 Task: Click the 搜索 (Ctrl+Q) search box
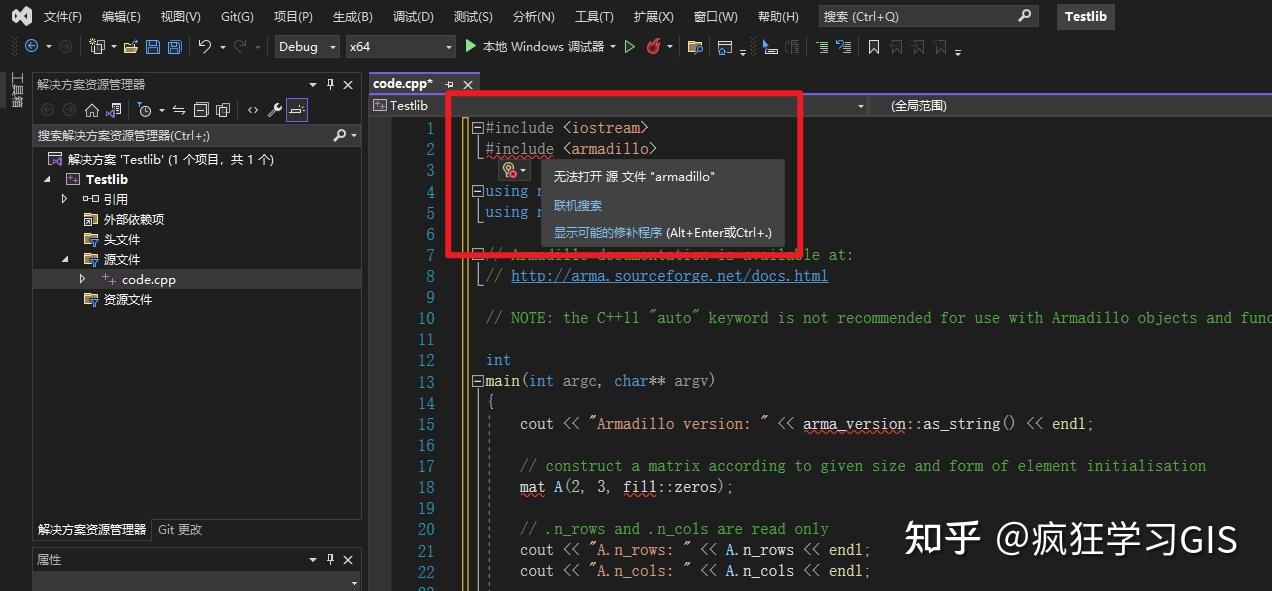pyautogui.click(x=928, y=16)
